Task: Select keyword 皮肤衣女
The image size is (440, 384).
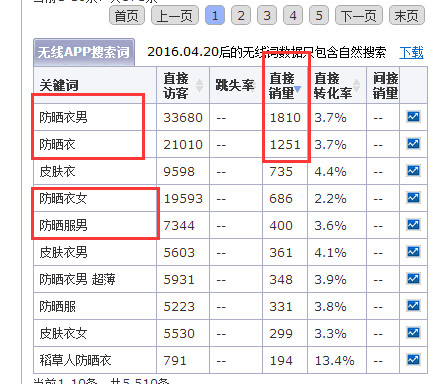Action: (x=63, y=333)
